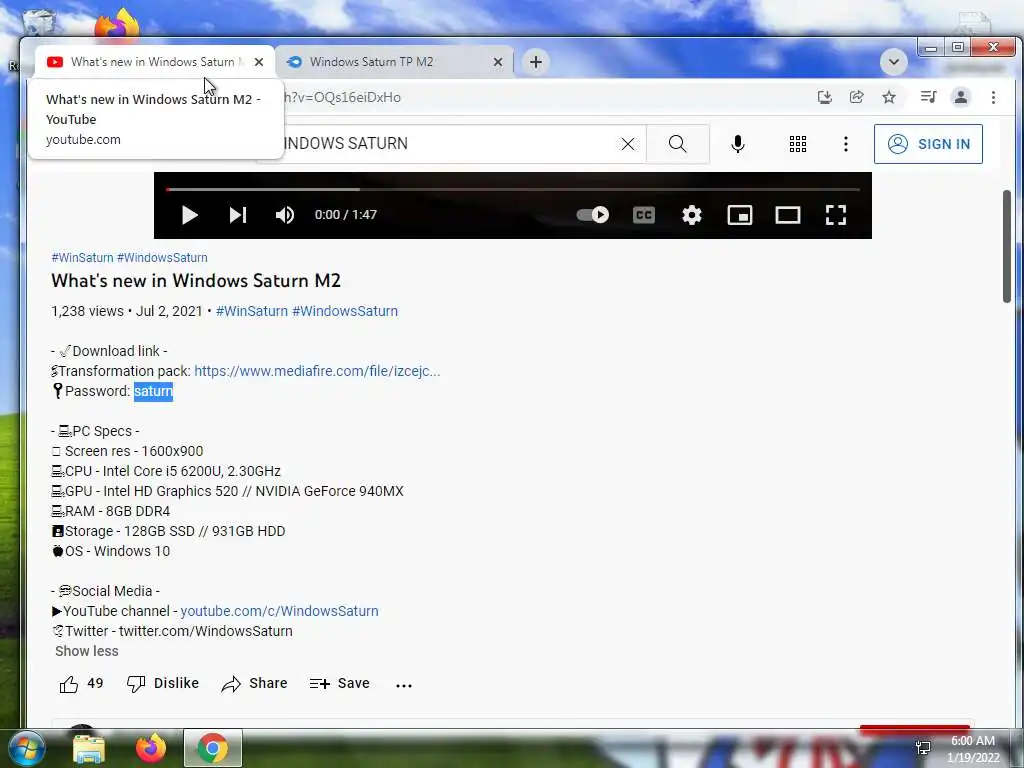Save video to playlist

(x=340, y=684)
